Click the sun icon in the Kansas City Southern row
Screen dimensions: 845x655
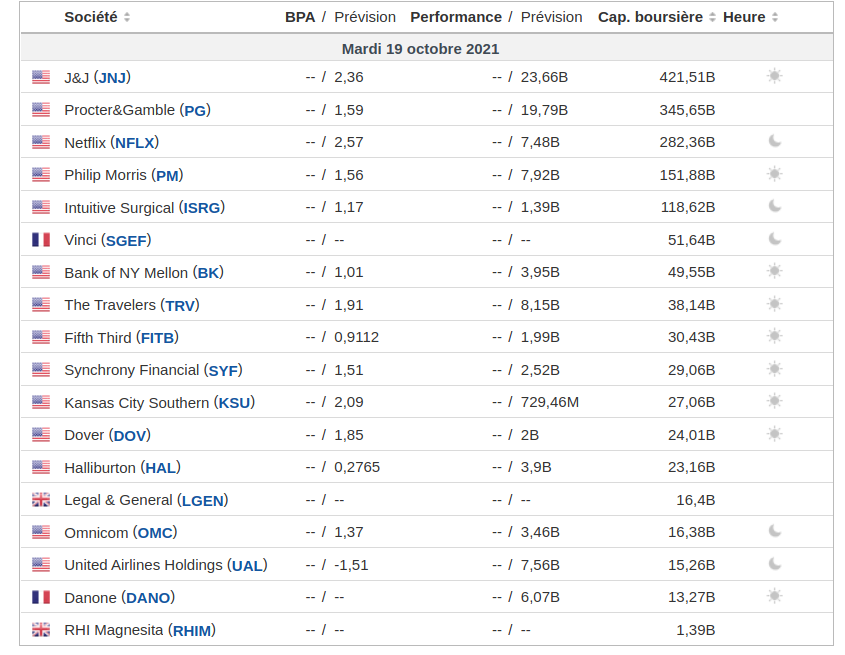coord(774,401)
